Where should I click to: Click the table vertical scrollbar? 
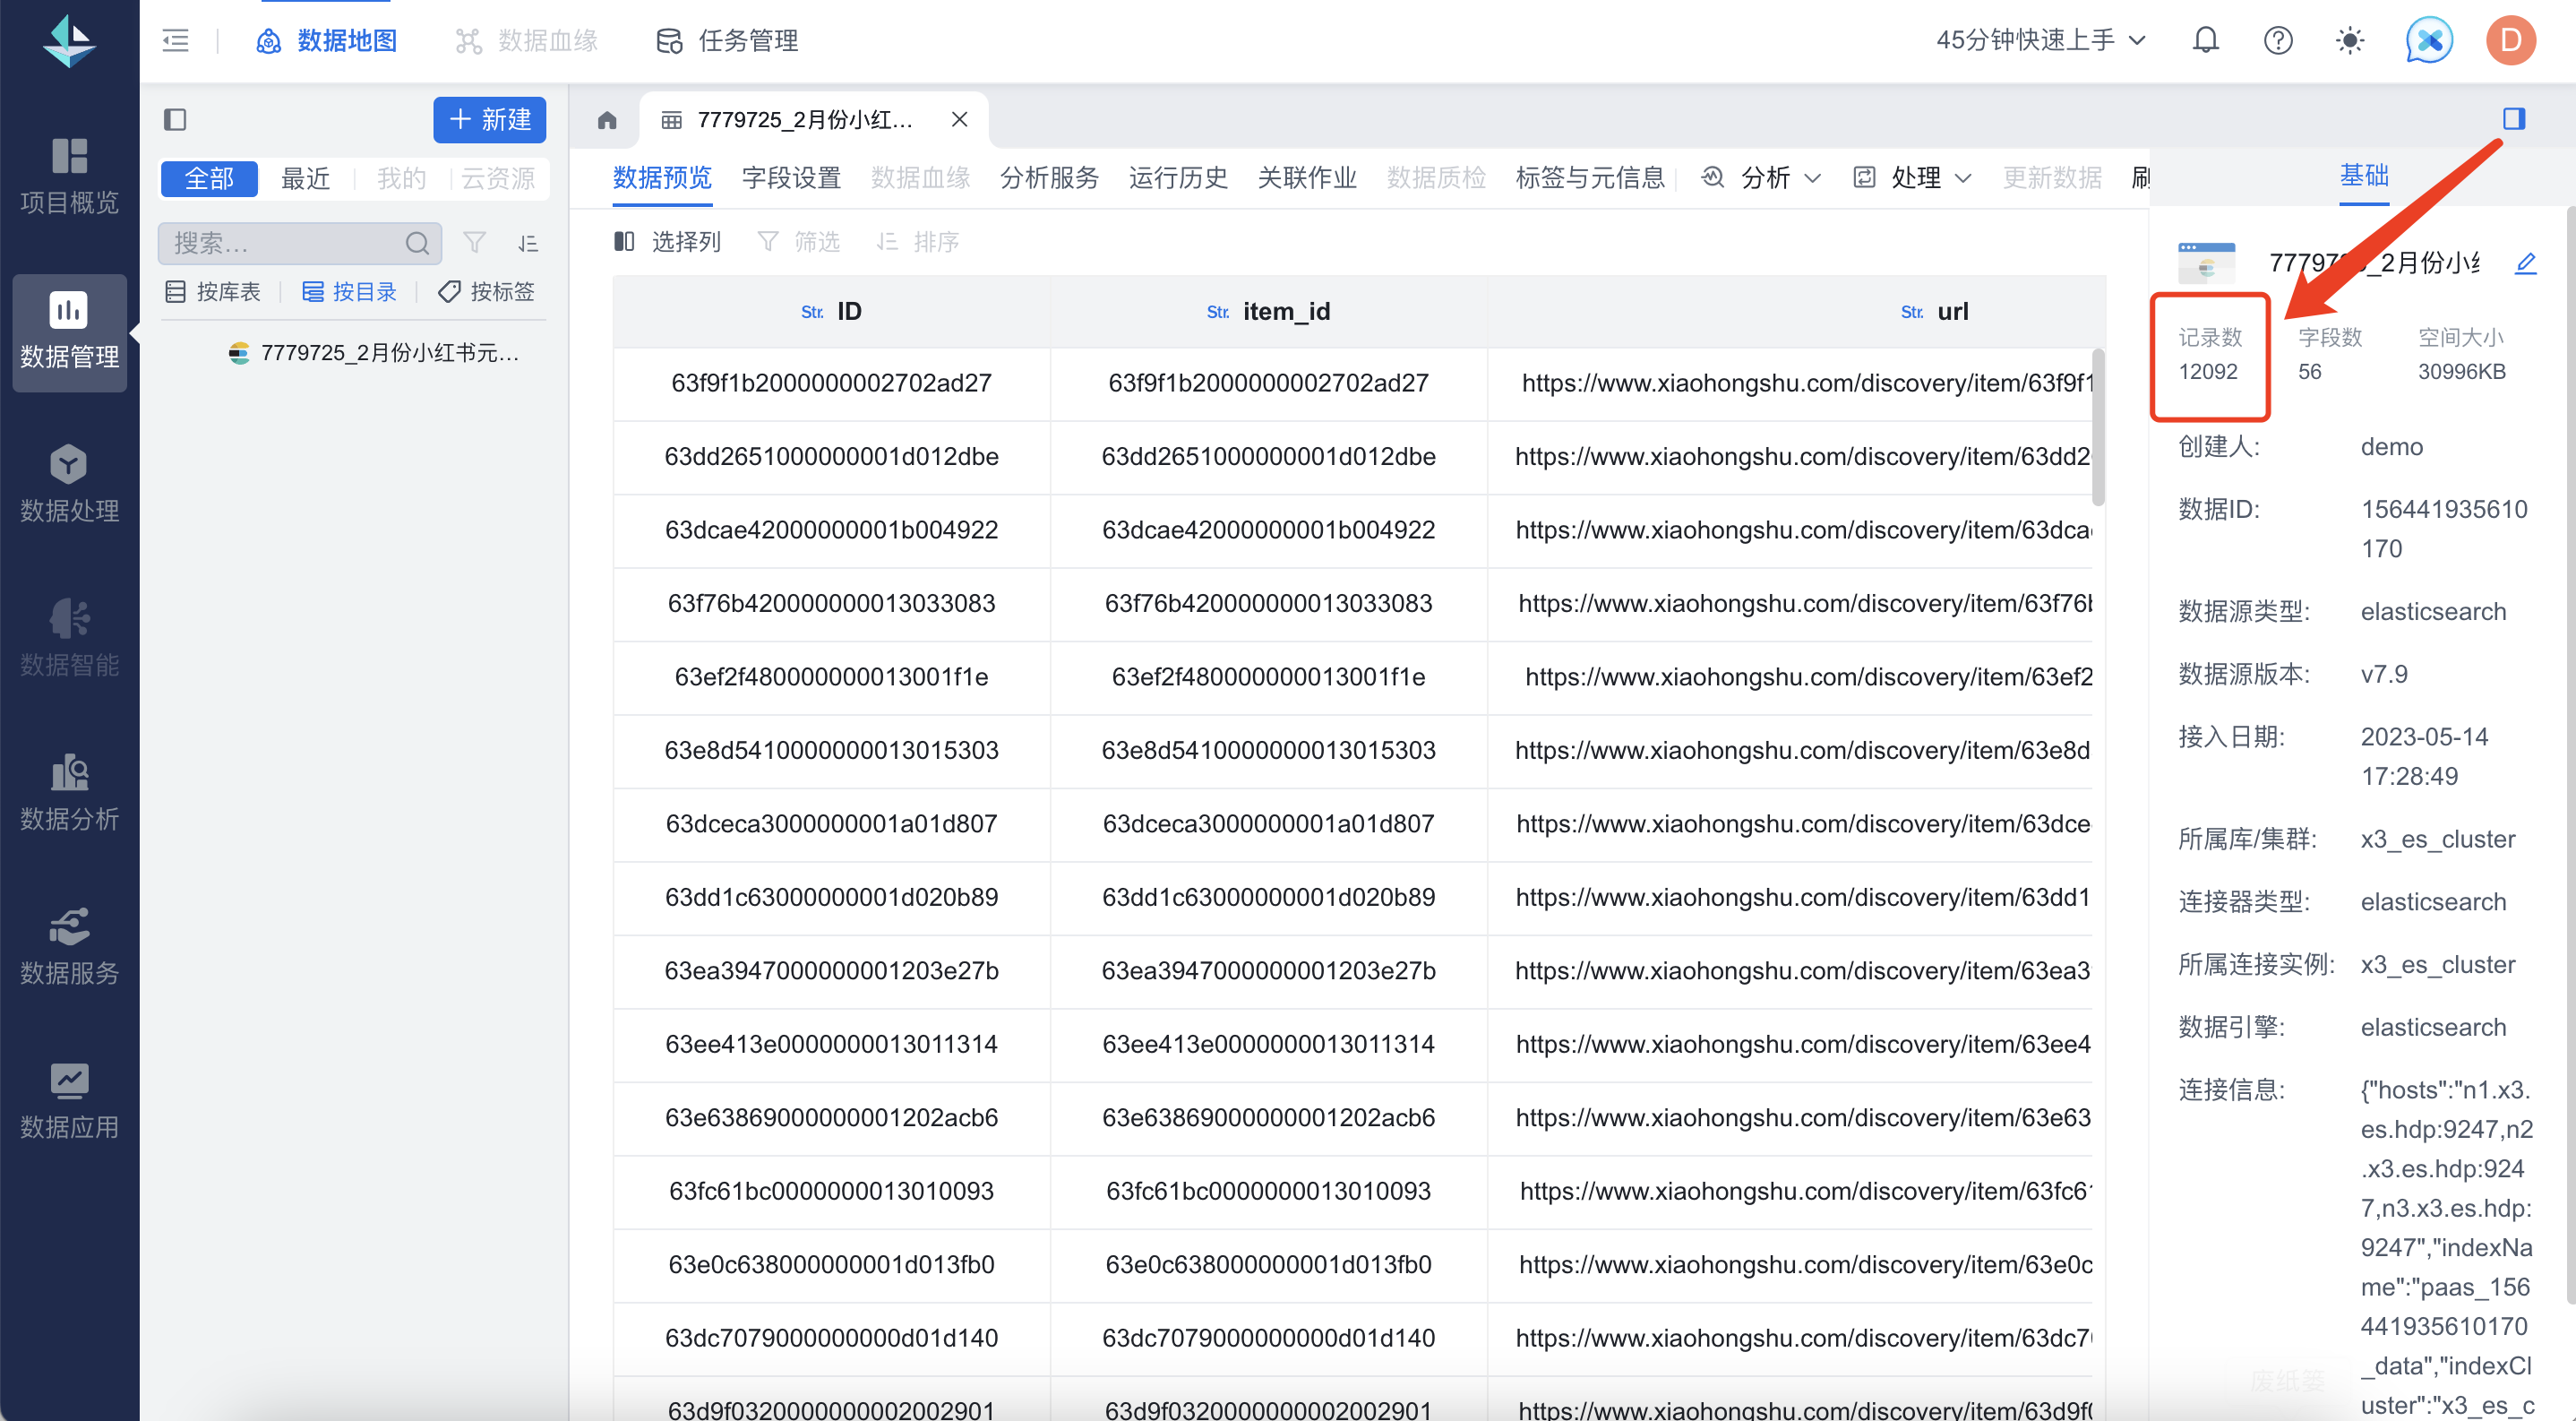pos(2098,427)
